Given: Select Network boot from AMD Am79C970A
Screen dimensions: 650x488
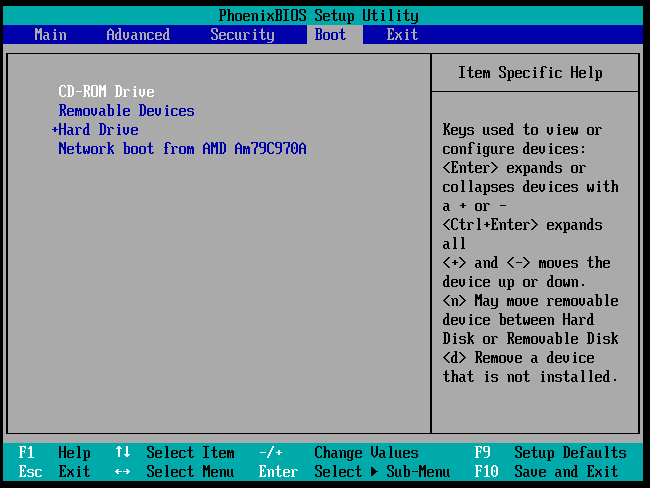Looking at the screenshot, I should point(182,148).
